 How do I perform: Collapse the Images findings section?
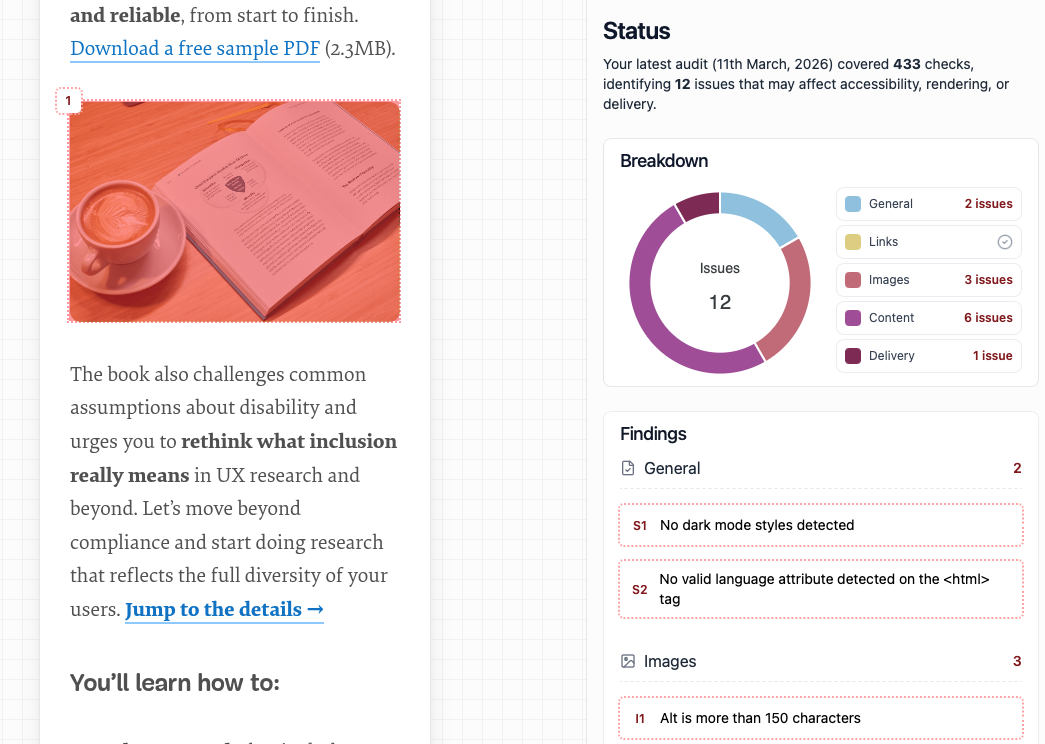(x=670, y=661)
